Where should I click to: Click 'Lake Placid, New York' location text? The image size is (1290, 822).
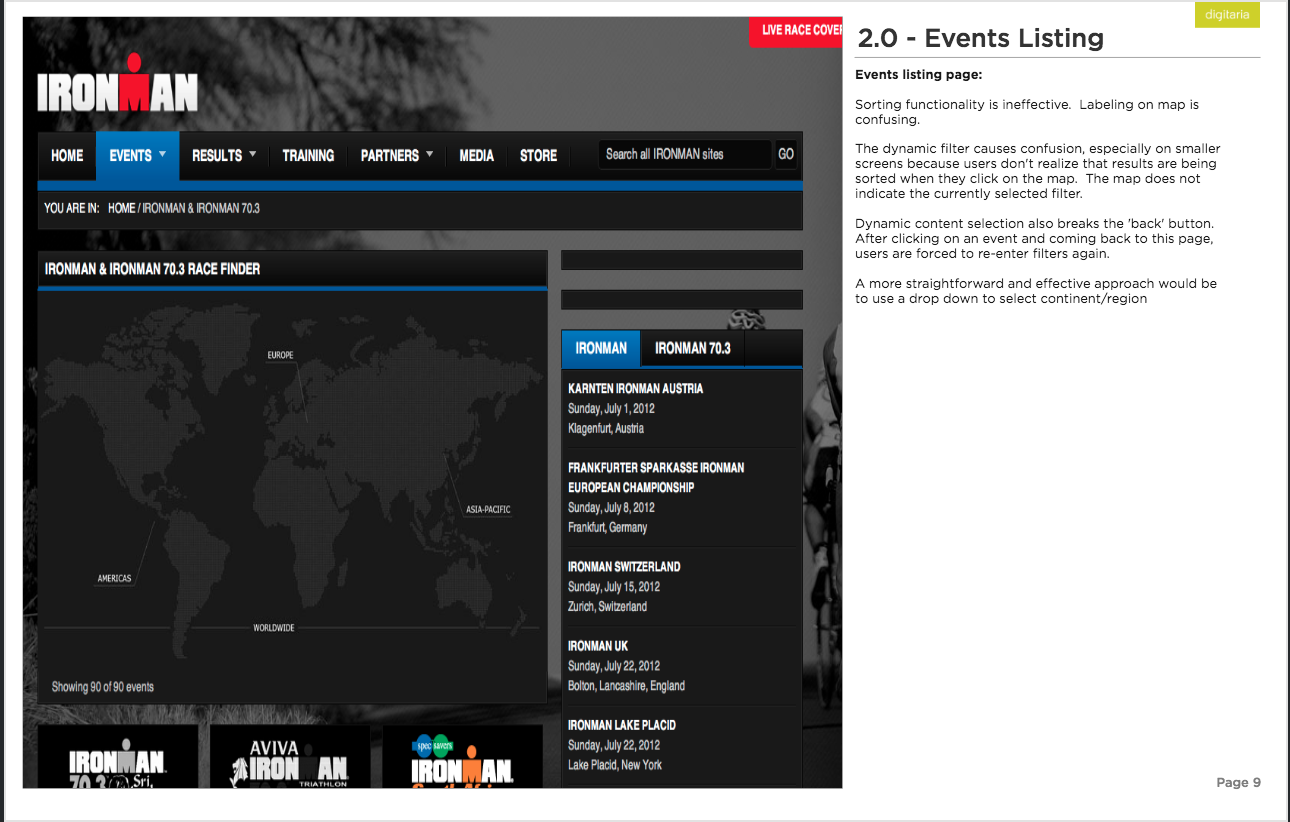pos(615,764)
